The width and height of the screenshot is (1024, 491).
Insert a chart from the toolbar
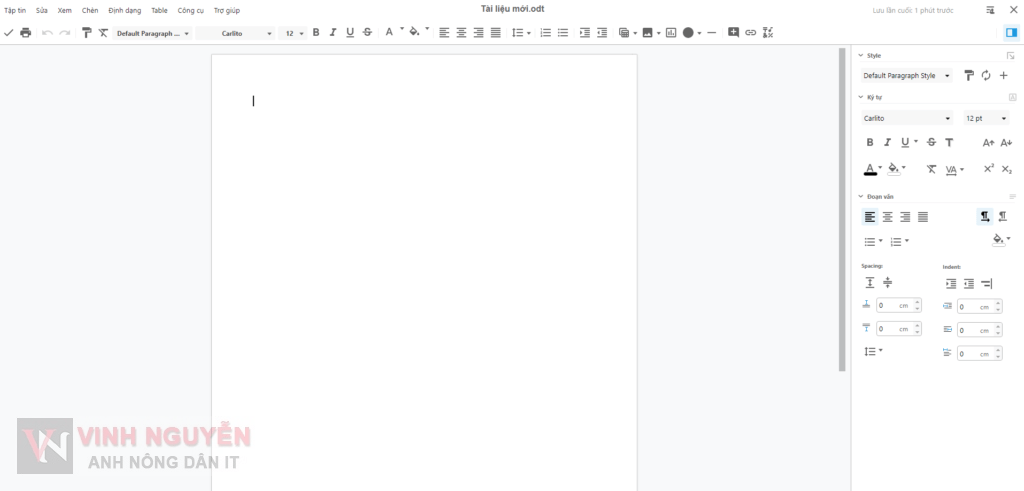671,33
